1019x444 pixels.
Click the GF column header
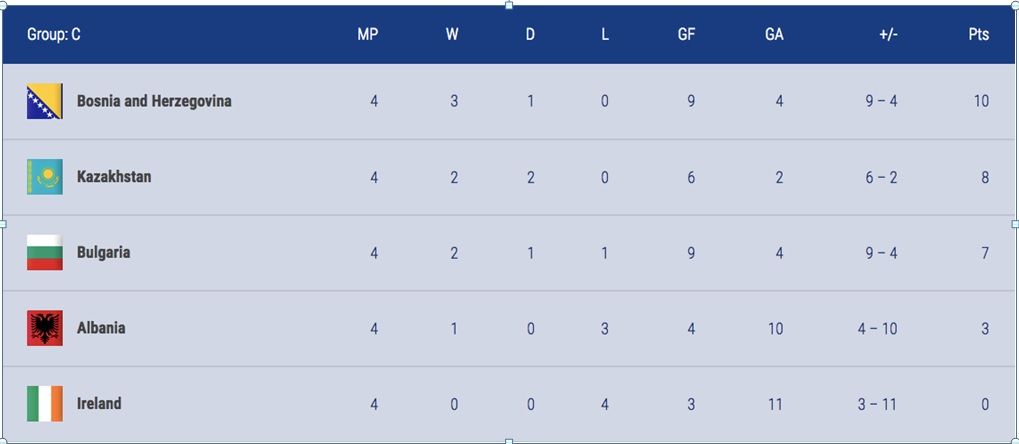(x=686, y=34)
